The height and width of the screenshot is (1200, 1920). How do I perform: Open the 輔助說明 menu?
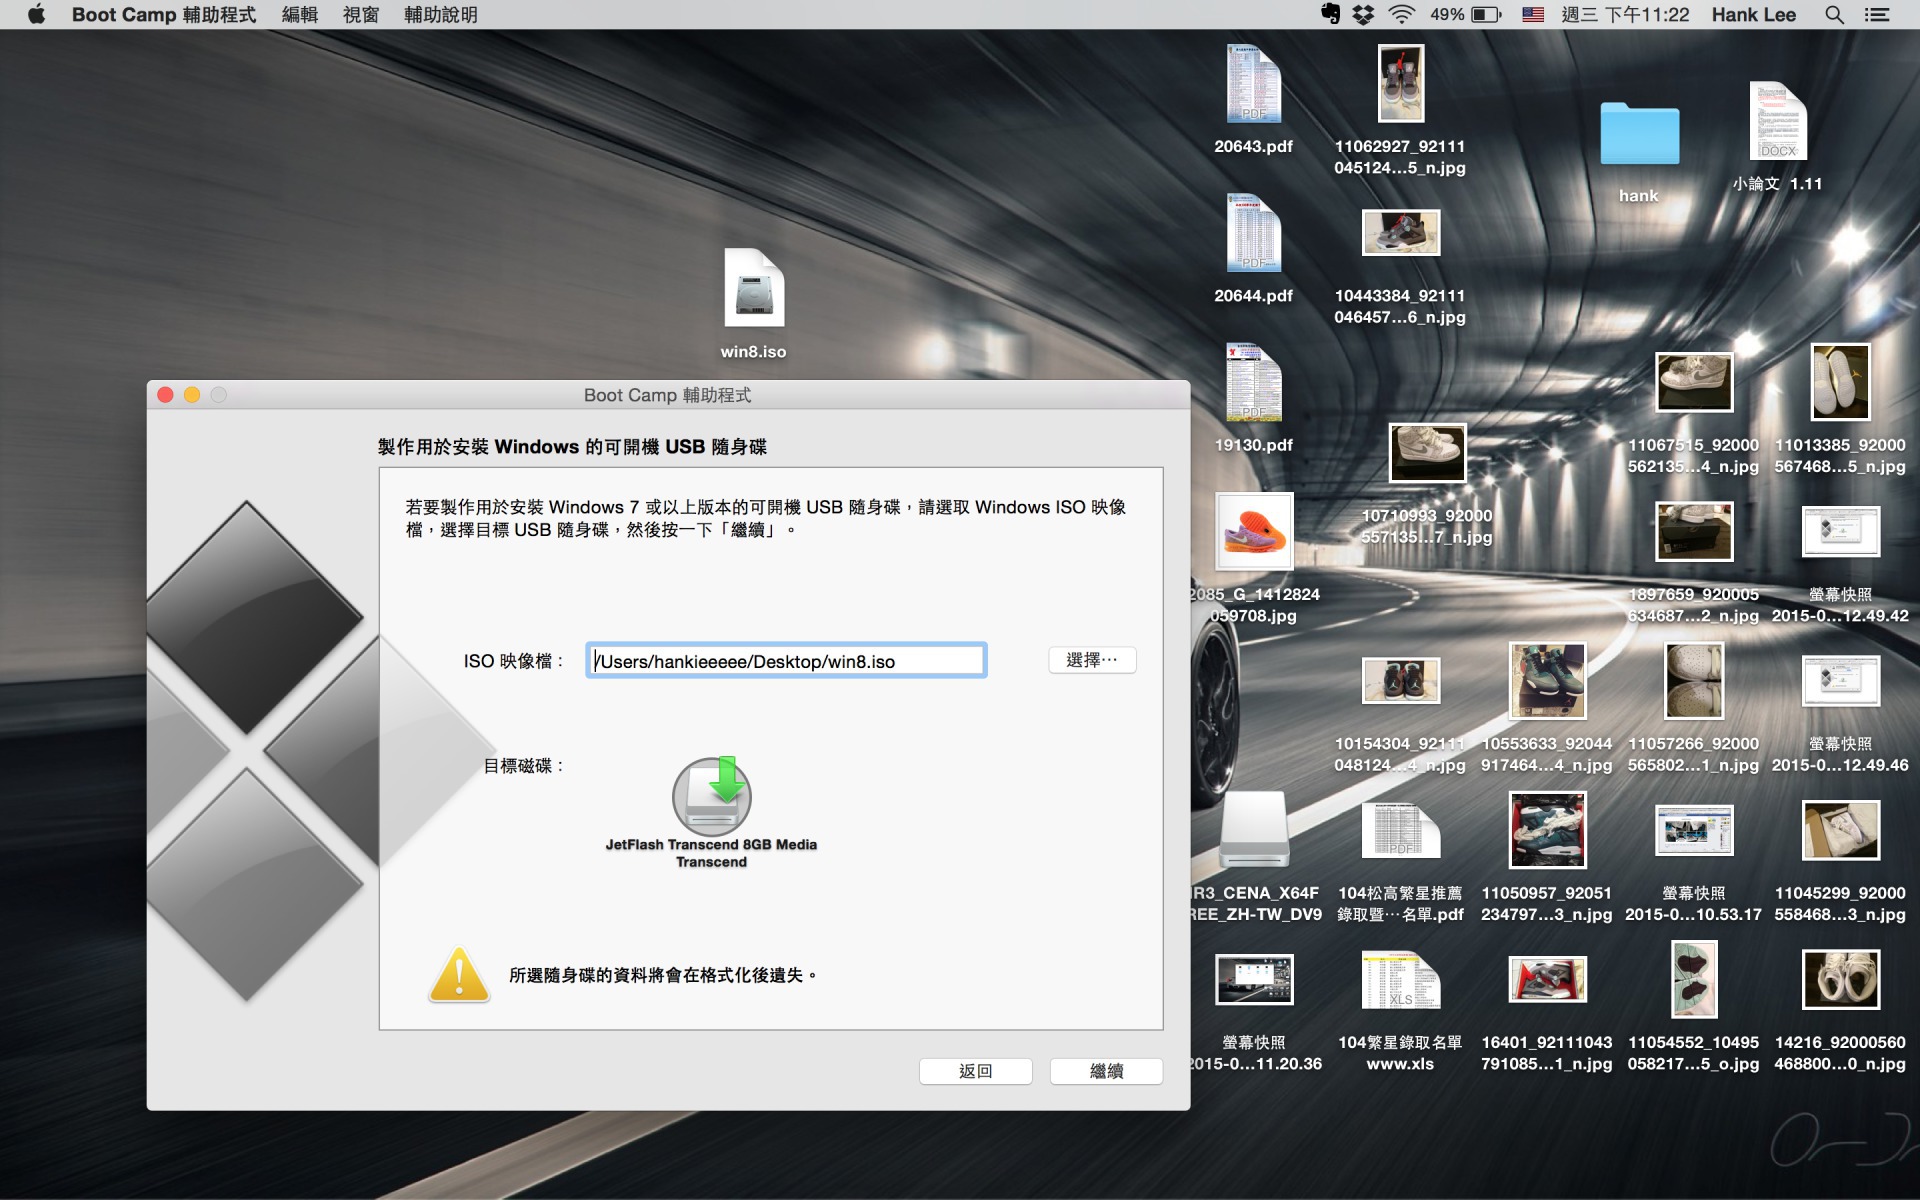(x=441, y=14)
